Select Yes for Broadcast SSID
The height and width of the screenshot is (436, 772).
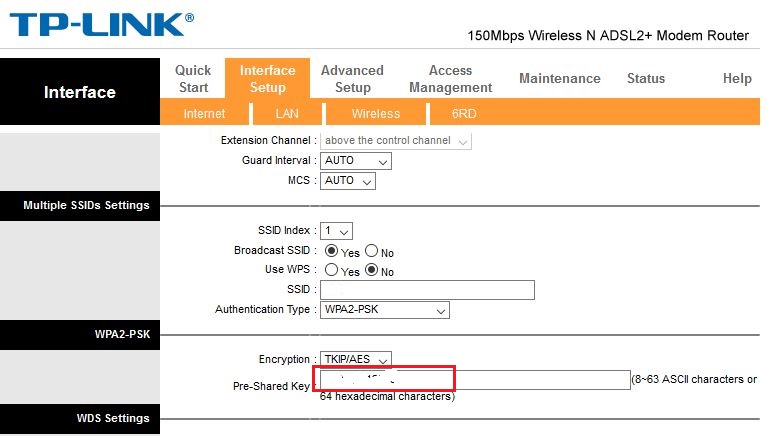pos(332,252)
